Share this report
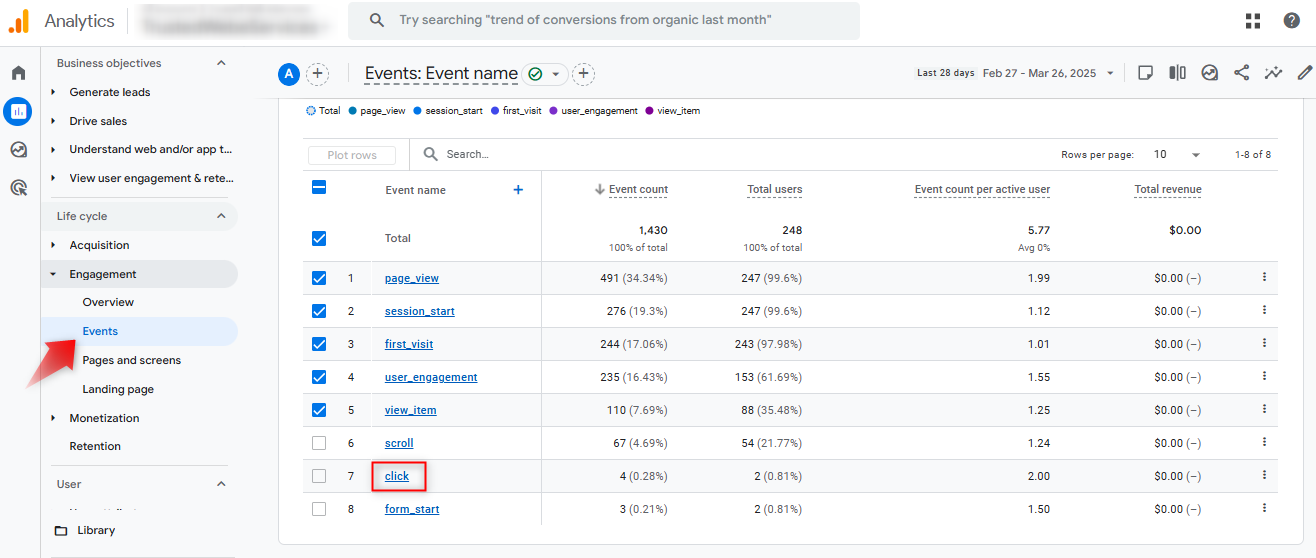Image resolution: width=1316 pixels, height=558 pixels. click(1241, 73)
